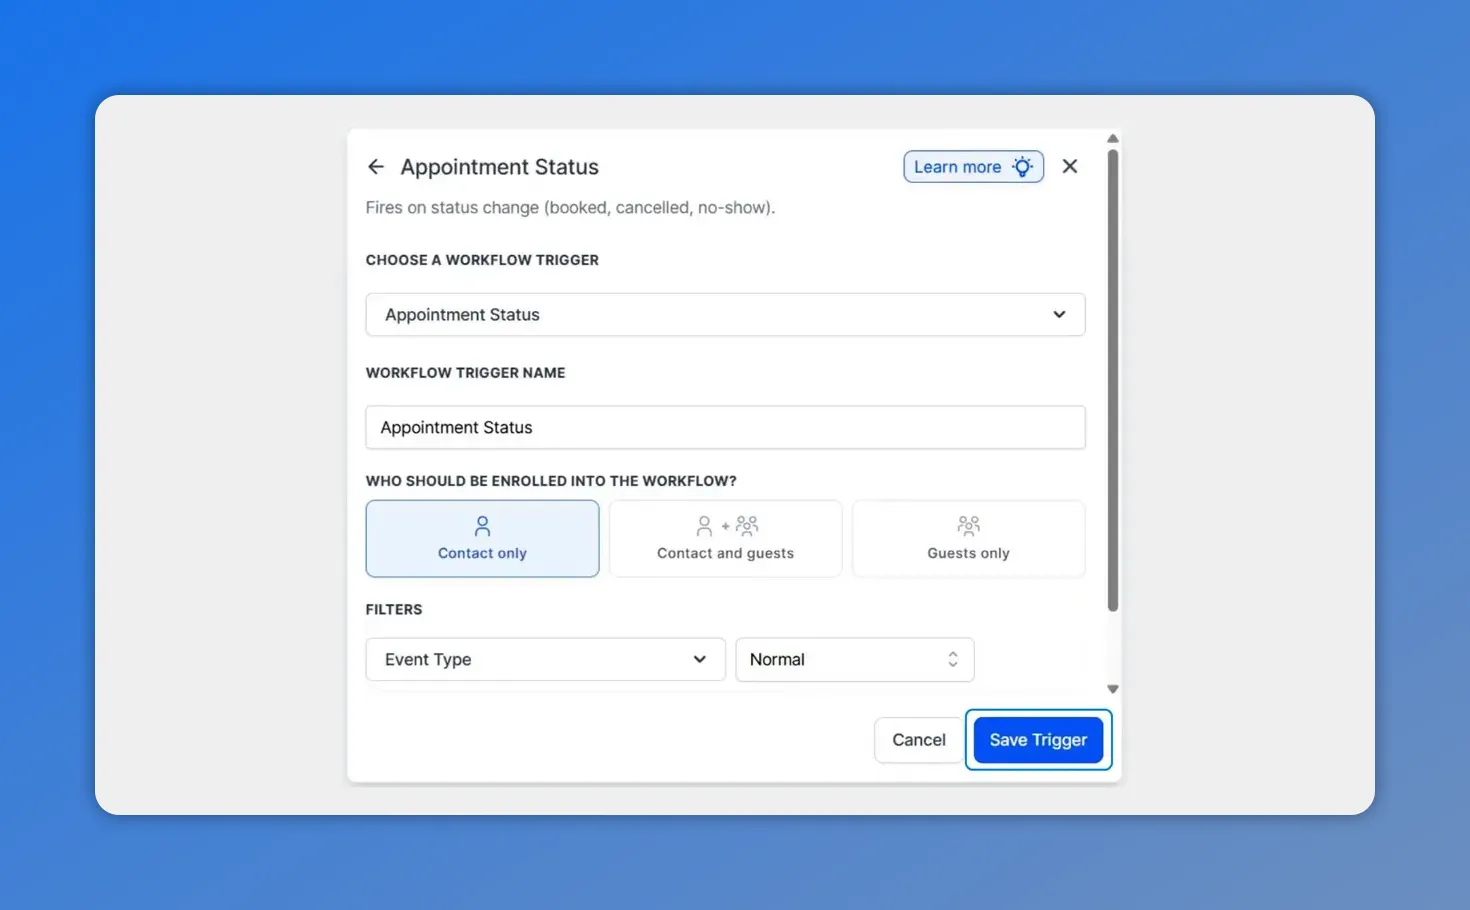Click inside the Workflow Trigger Name field
Screen dimensions: 1470x910
click(x=725, y=427)
